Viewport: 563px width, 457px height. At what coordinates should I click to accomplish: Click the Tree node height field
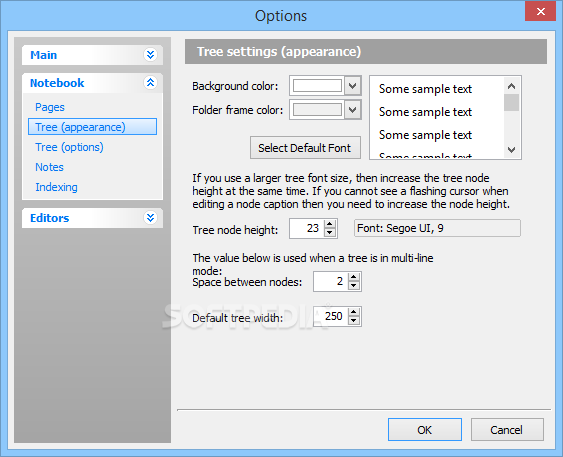pyautogui.click(x=307, y=228)
